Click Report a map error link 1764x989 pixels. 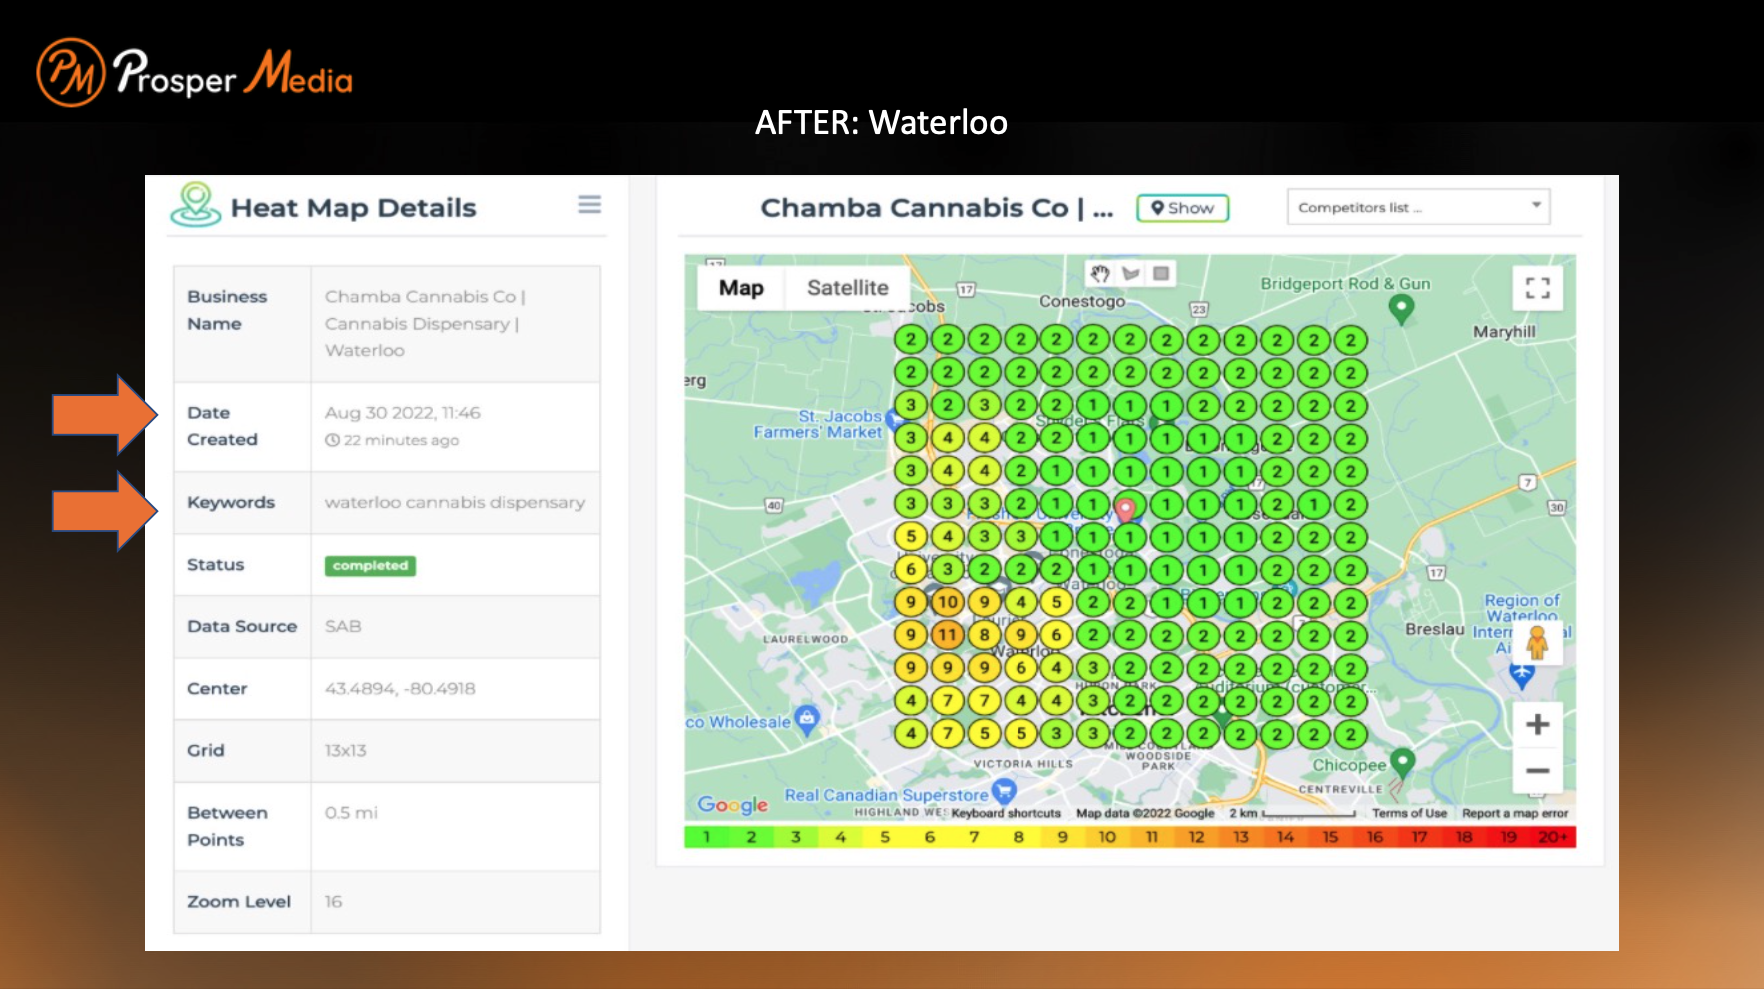click(1515, 813)
